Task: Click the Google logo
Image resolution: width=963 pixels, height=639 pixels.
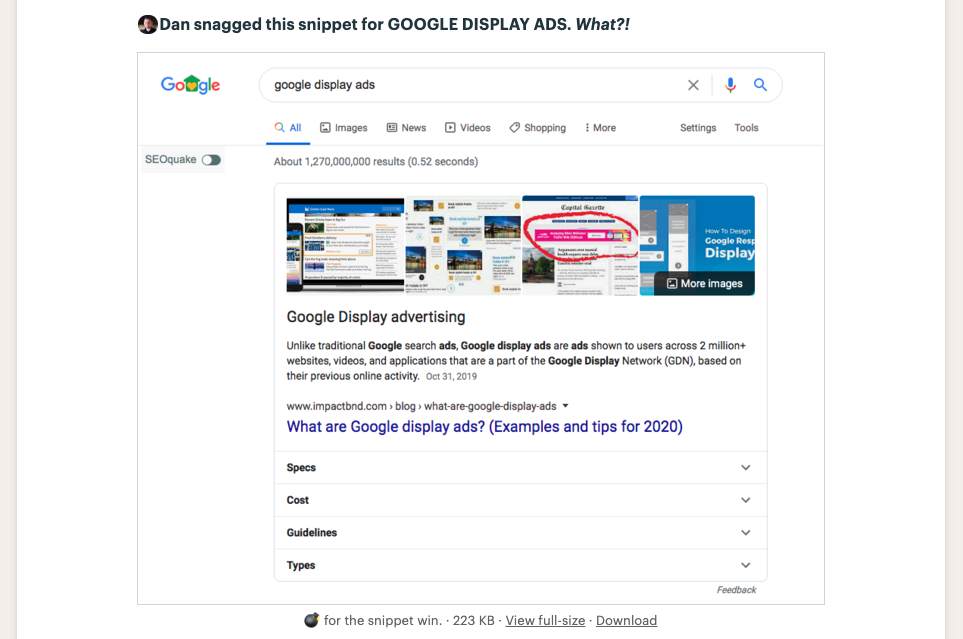Action: (190, 84)
